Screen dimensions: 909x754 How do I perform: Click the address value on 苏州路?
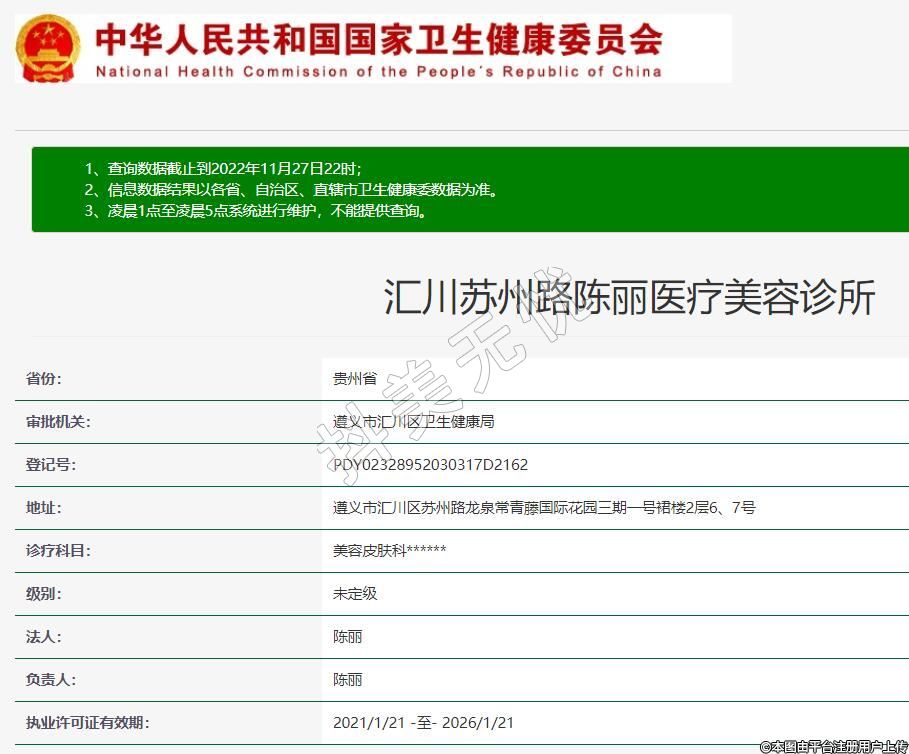(x=543, y=508)
